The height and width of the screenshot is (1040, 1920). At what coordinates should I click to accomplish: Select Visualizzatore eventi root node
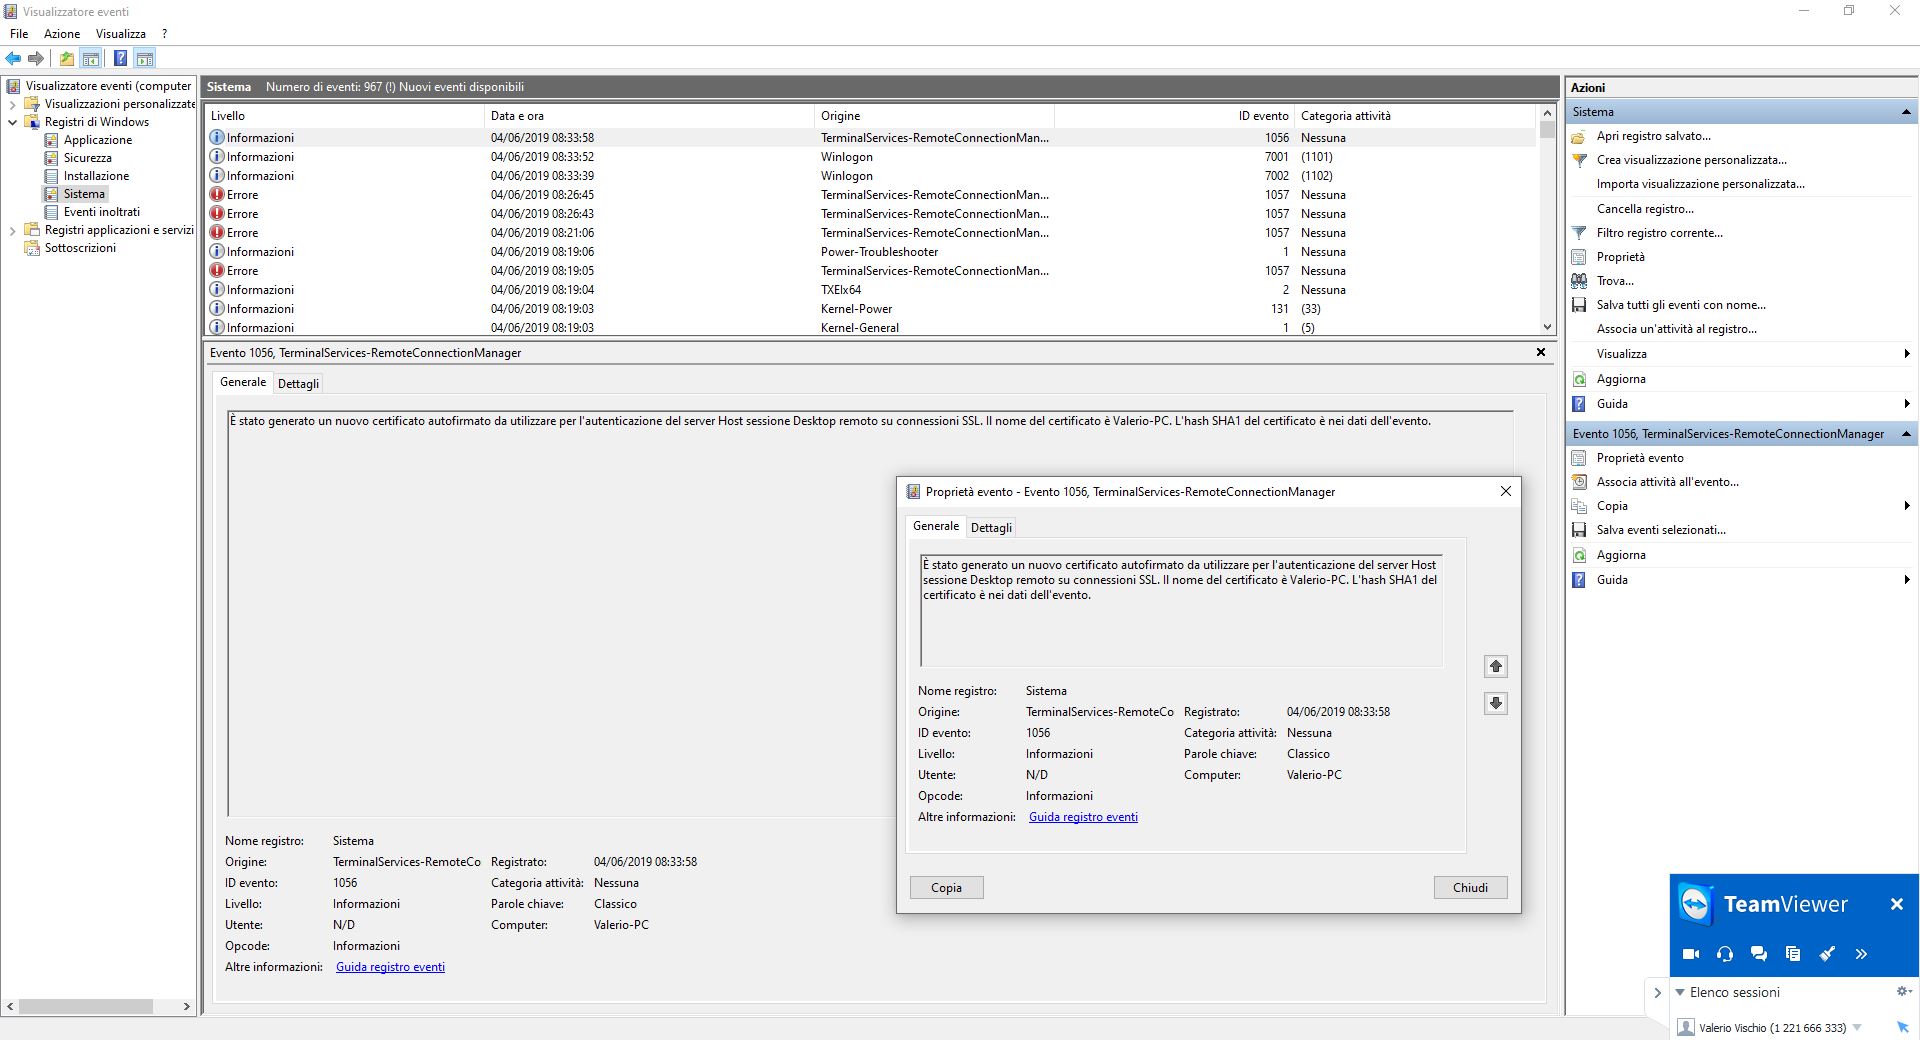tap(107, 86)
